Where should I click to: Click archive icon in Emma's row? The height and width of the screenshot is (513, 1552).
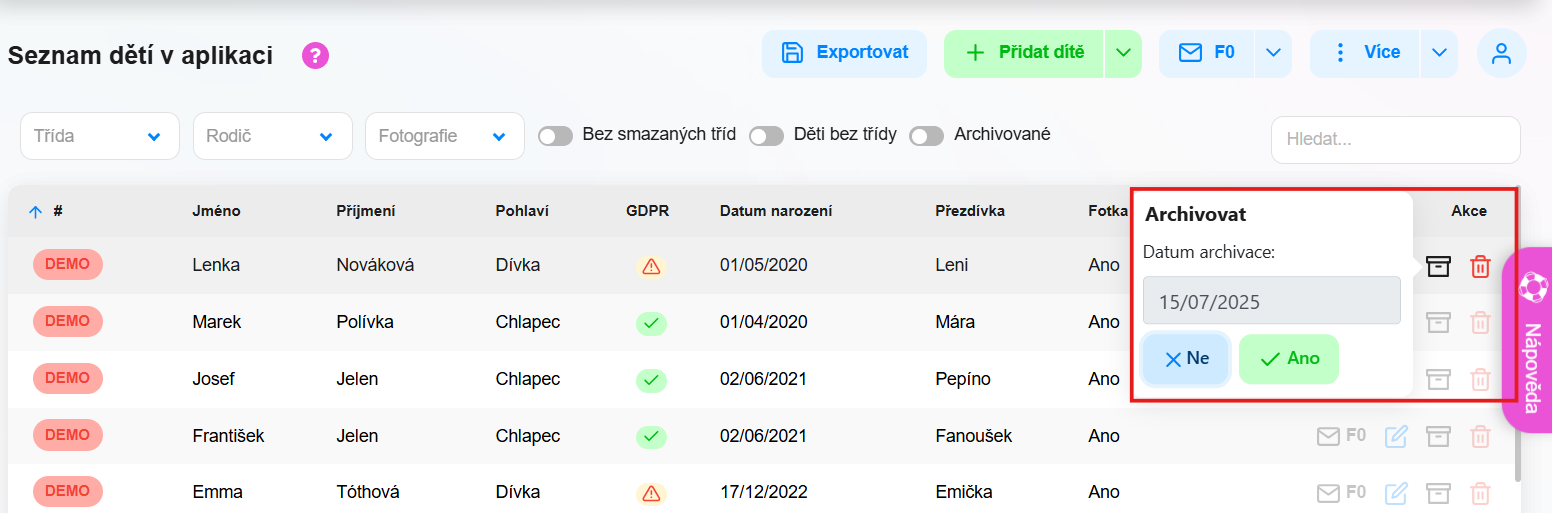1438,493
